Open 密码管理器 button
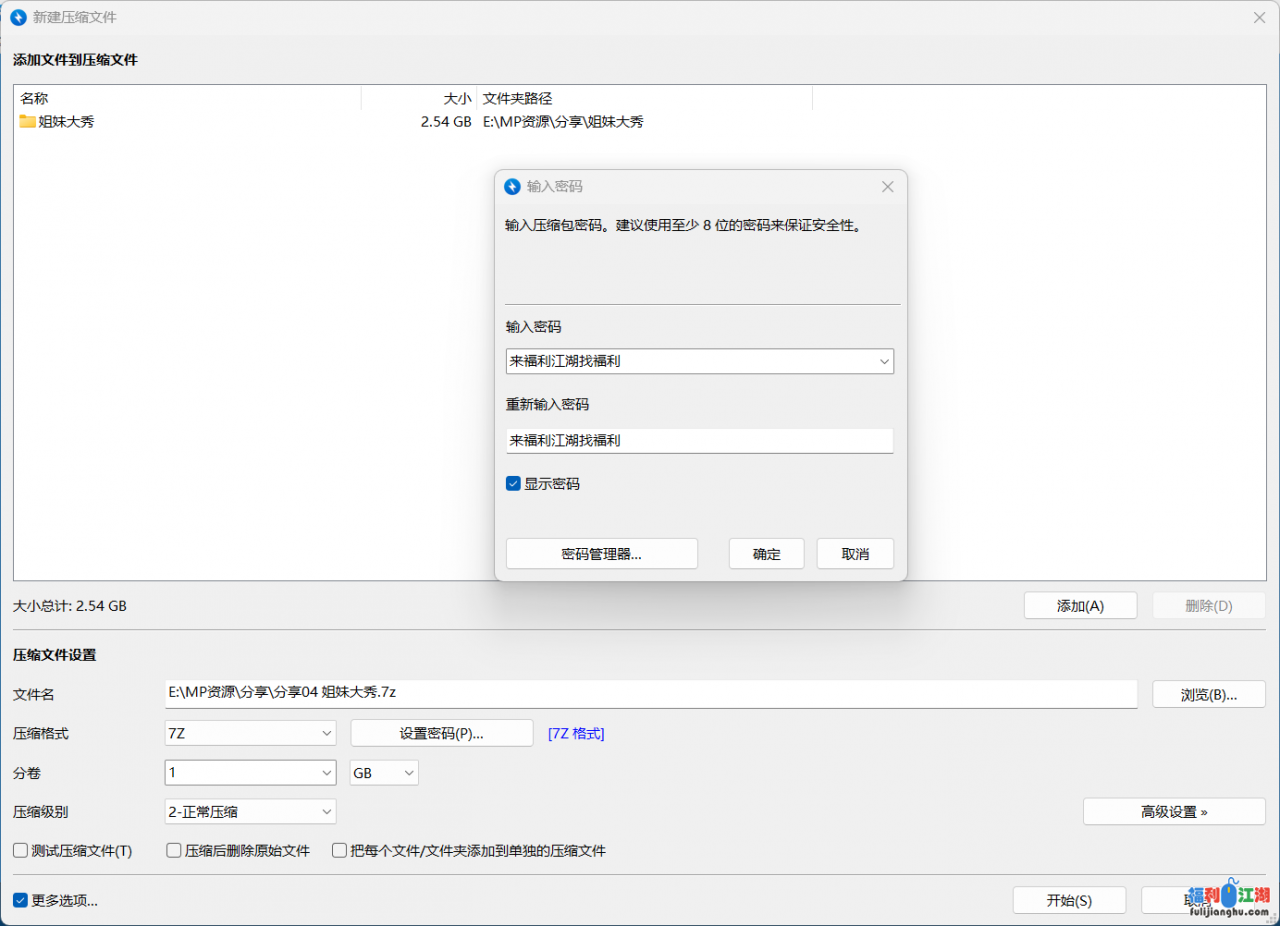Screen dimensions: 1280x926 coord(601,554)
